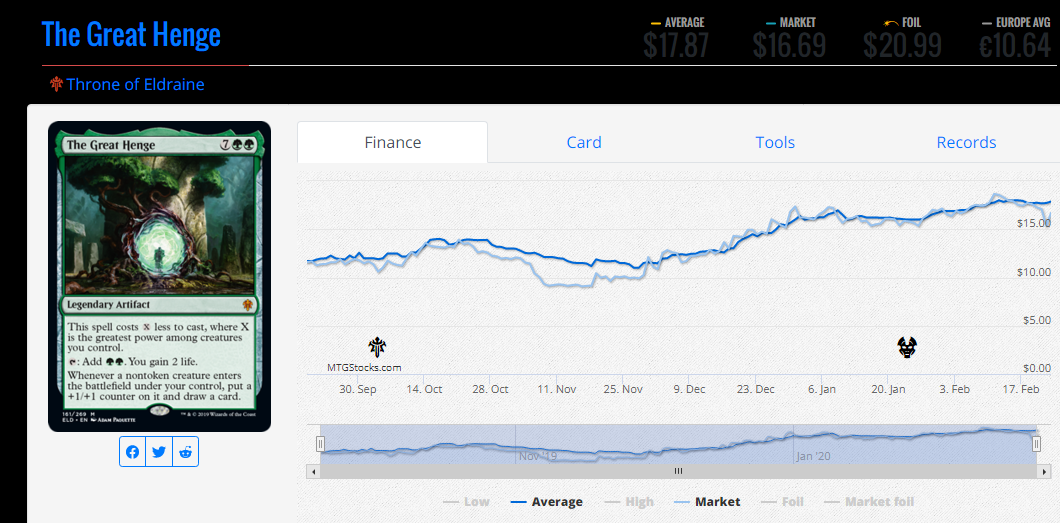This screenshot has width=1060, height=523.
Task: Click the right range navigator handle
Action: pos(1036,444)
